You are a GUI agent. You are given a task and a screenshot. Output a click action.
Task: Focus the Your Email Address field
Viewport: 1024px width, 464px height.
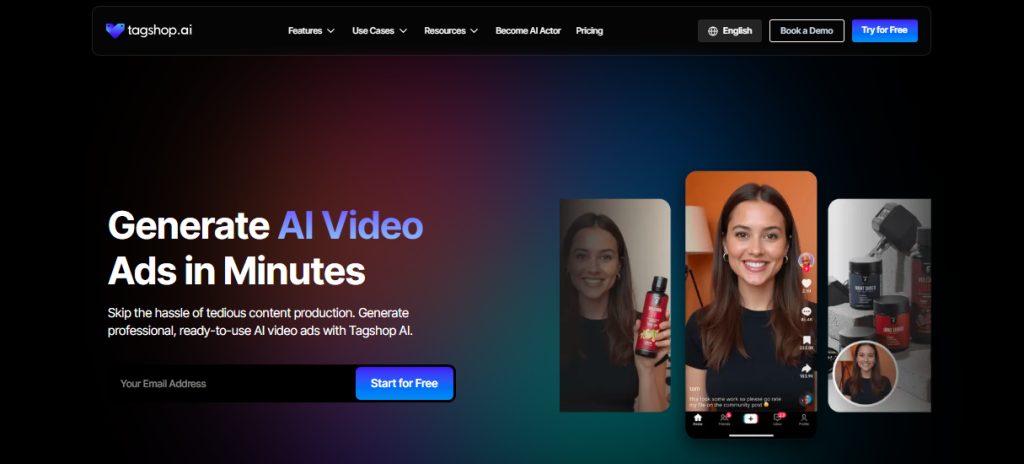[232, 384]
